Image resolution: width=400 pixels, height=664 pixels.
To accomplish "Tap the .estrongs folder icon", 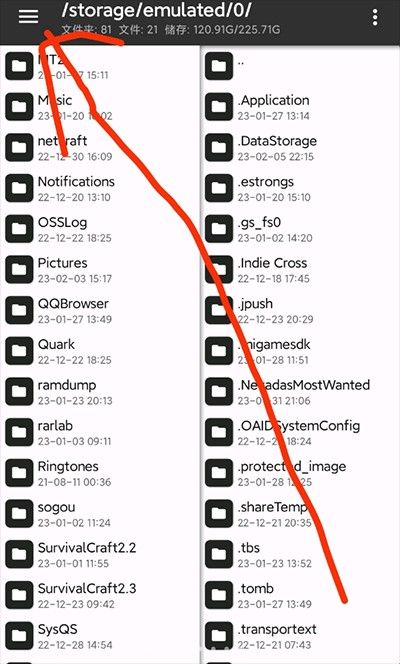I will tap(219, 188).
